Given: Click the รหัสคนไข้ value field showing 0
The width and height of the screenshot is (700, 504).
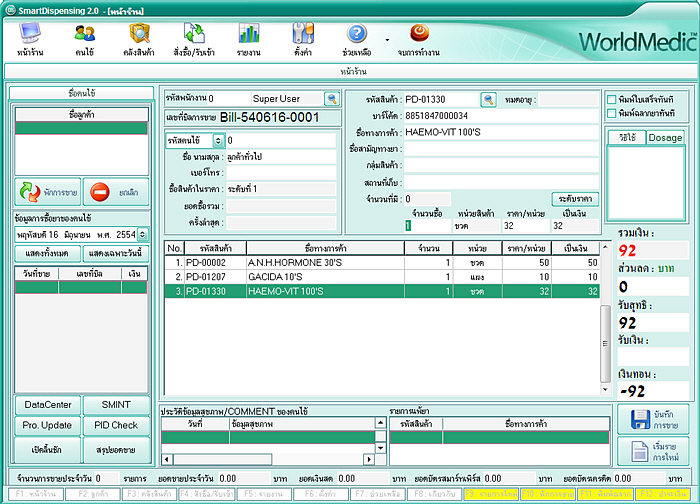Looking at the screenshot, I should 281,141.
